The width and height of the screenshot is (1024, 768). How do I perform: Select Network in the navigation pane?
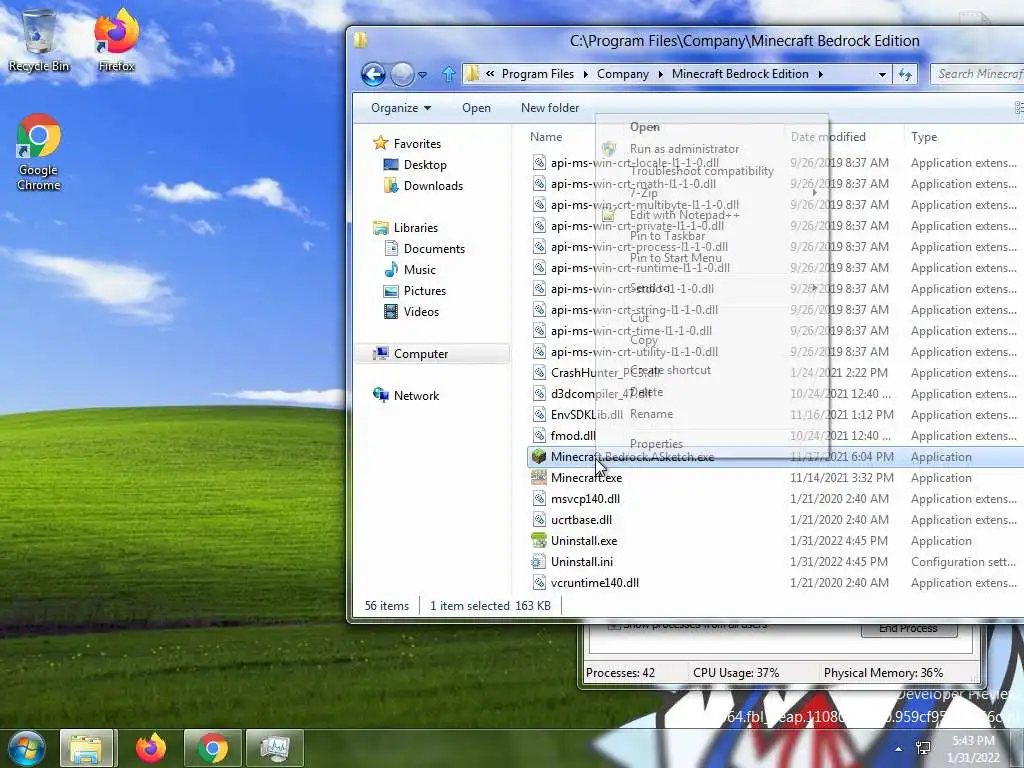(416, 396)
